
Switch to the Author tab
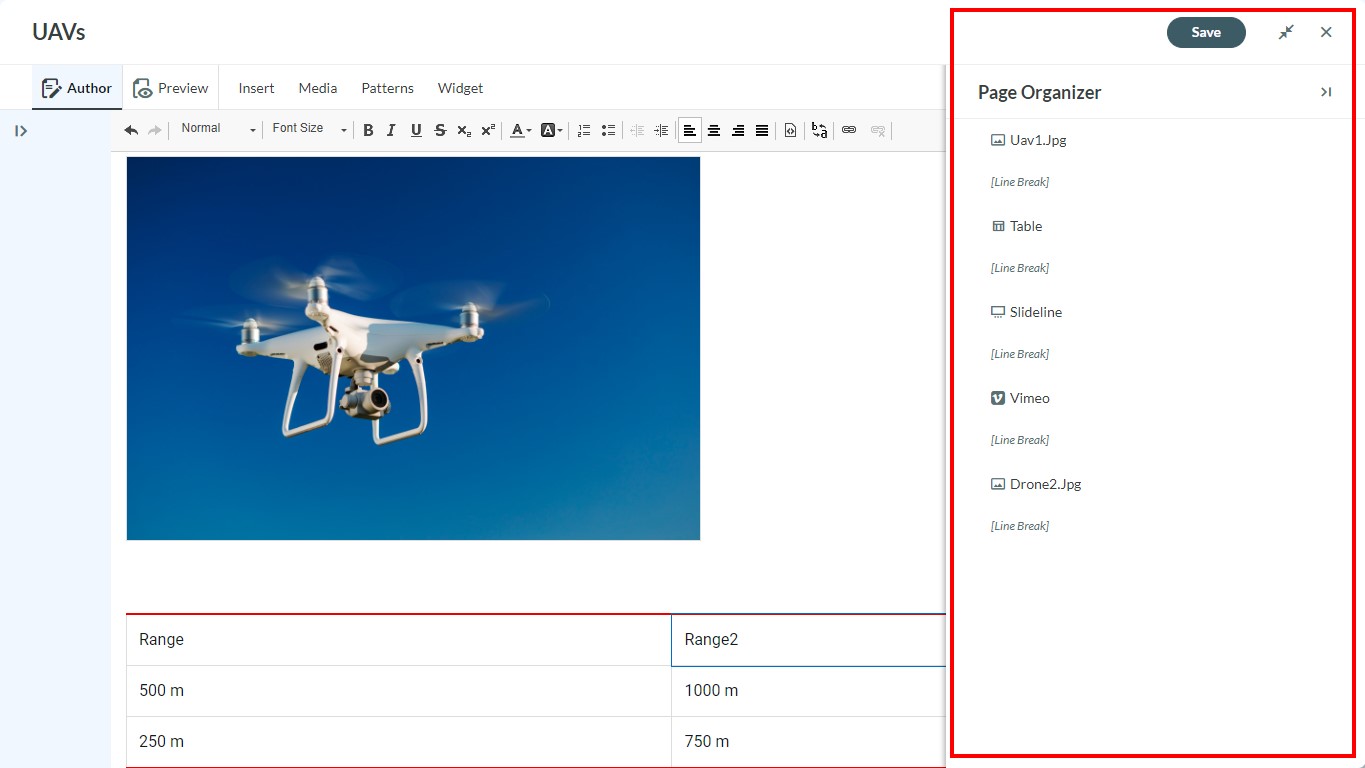pos(77,88)
